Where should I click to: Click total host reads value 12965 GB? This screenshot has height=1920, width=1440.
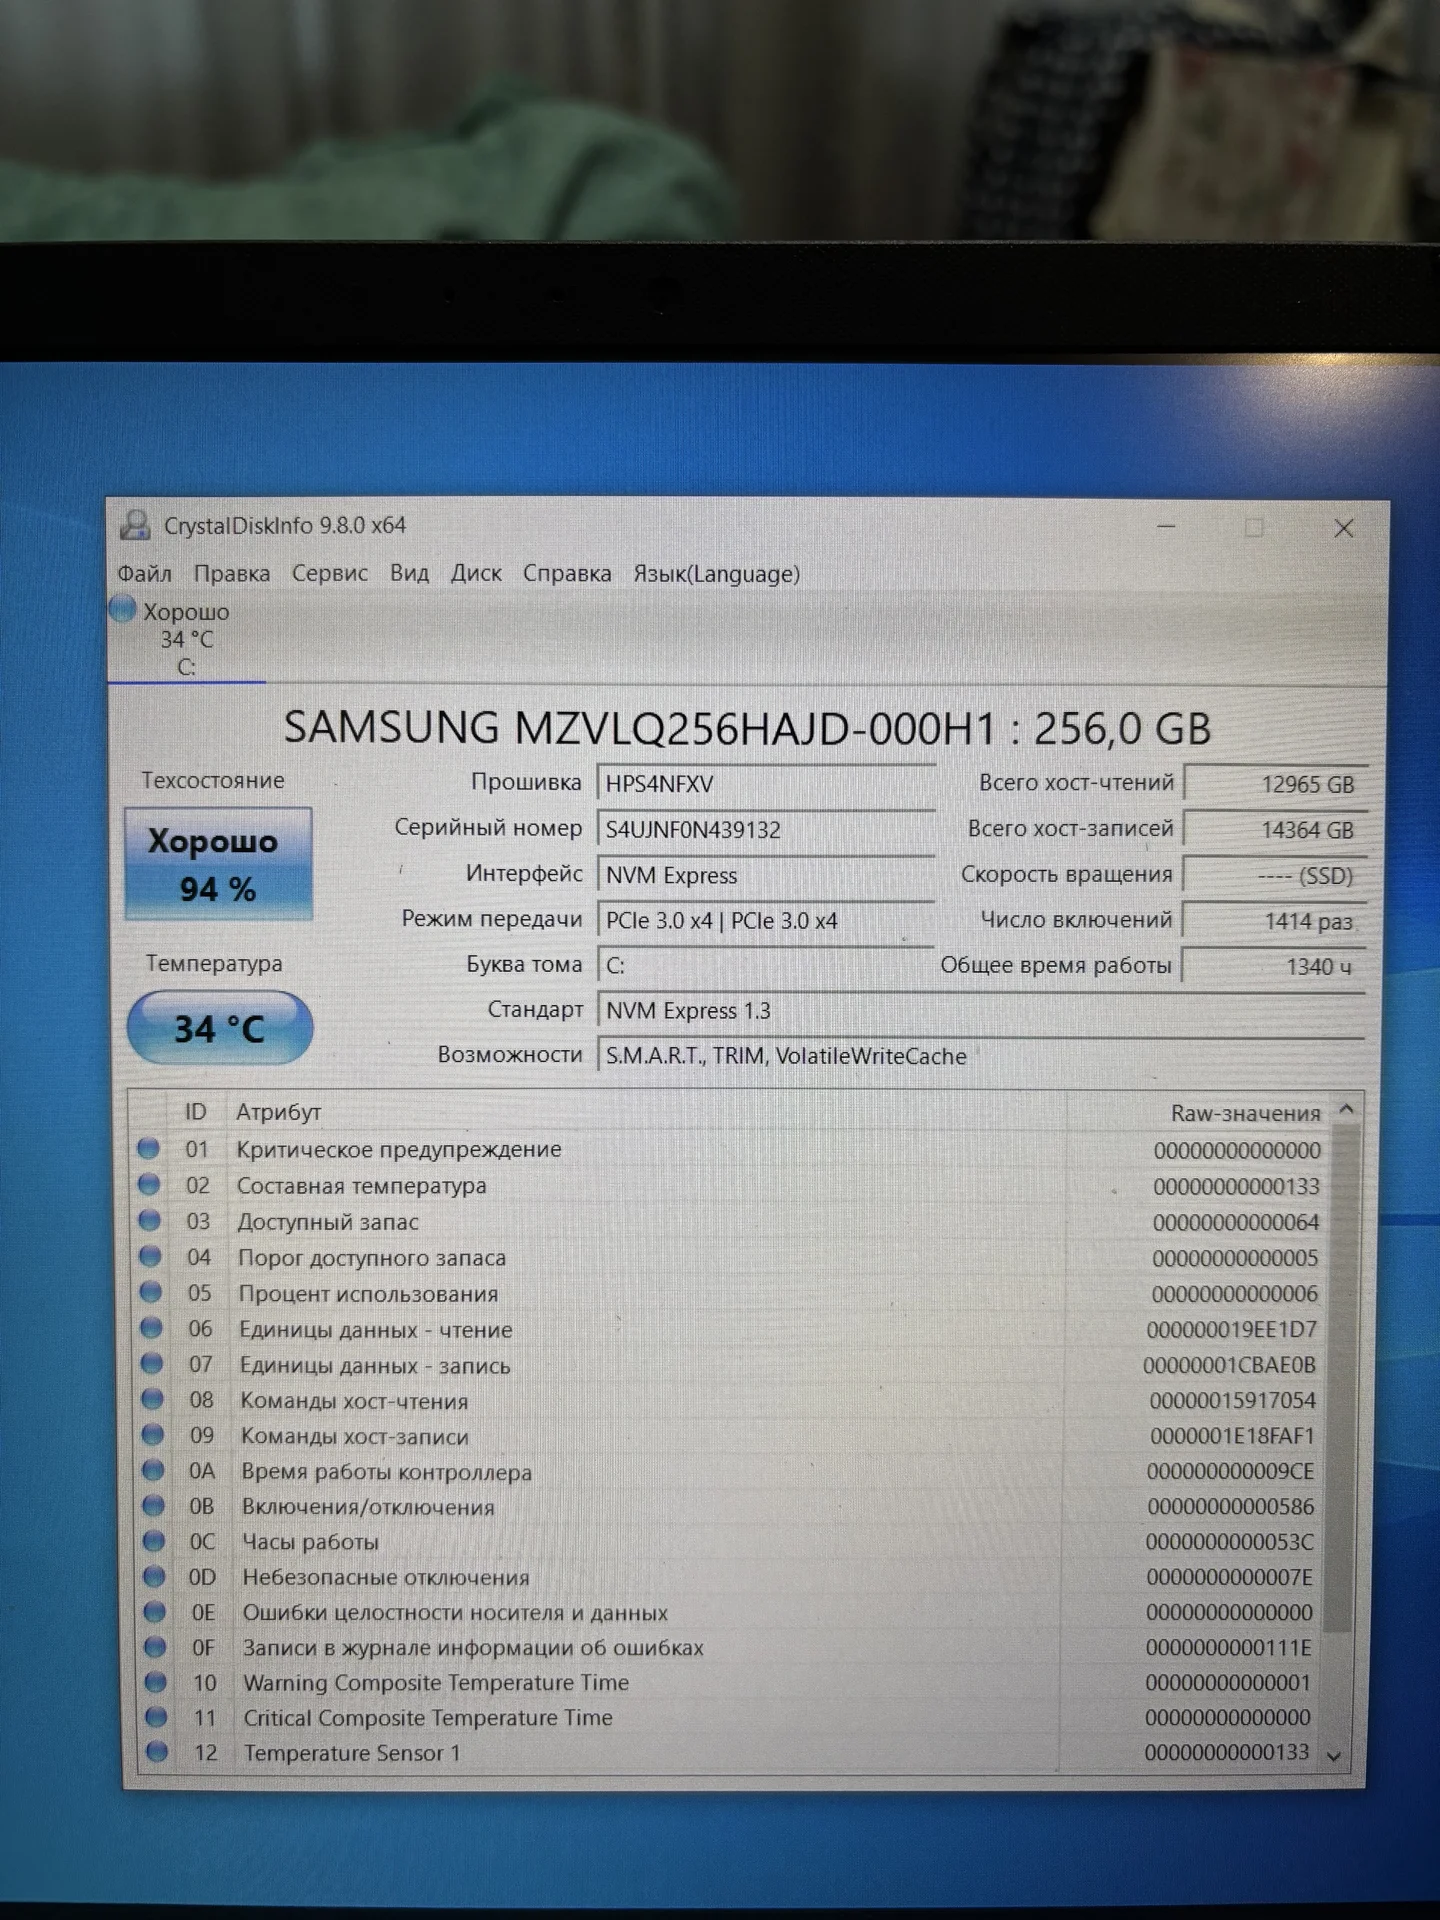pos(1274,784)
